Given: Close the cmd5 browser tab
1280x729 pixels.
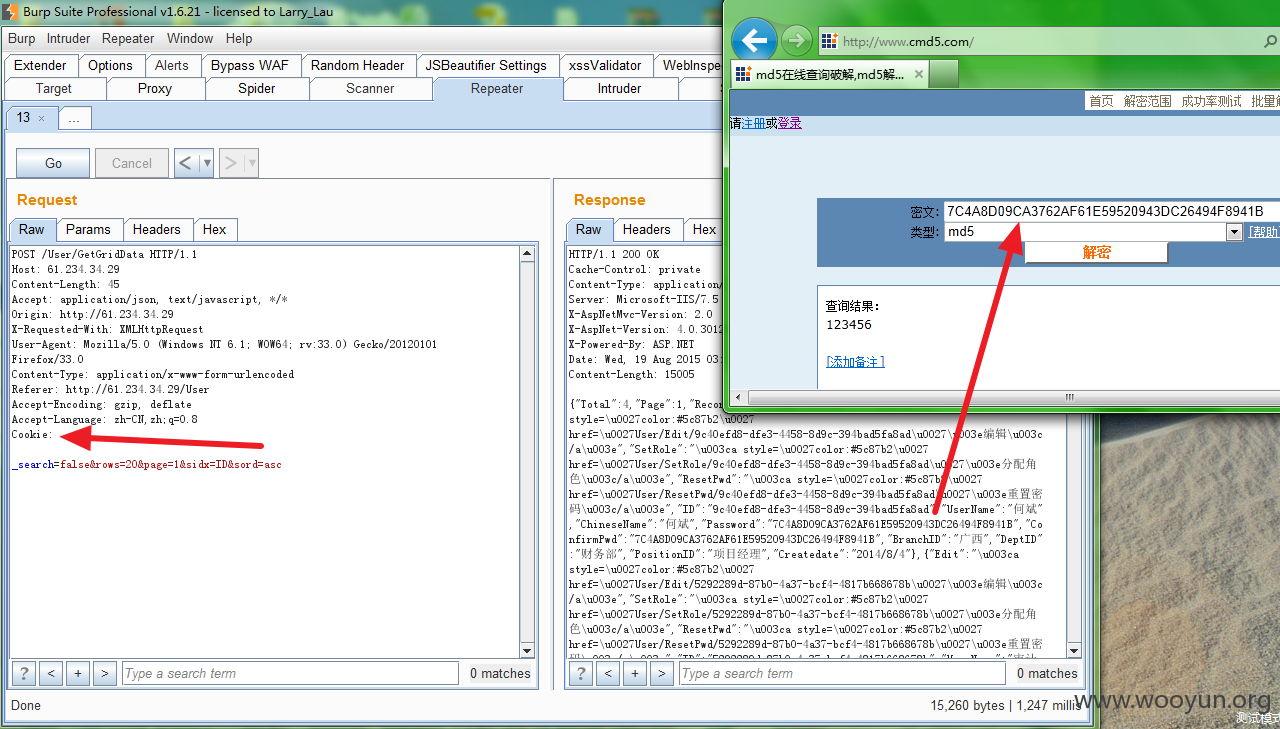Looking at the screenshot, I should pos(919,74).
